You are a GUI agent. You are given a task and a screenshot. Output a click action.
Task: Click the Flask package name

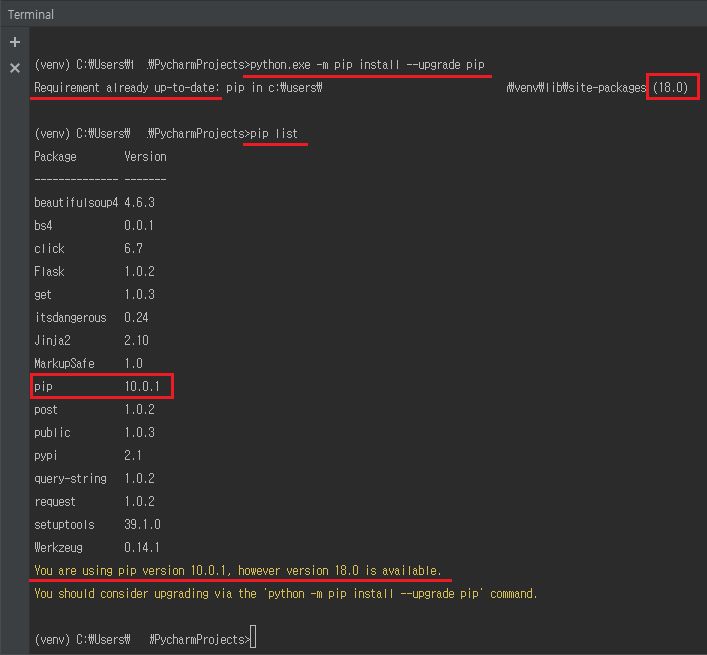tap(49, 271)
